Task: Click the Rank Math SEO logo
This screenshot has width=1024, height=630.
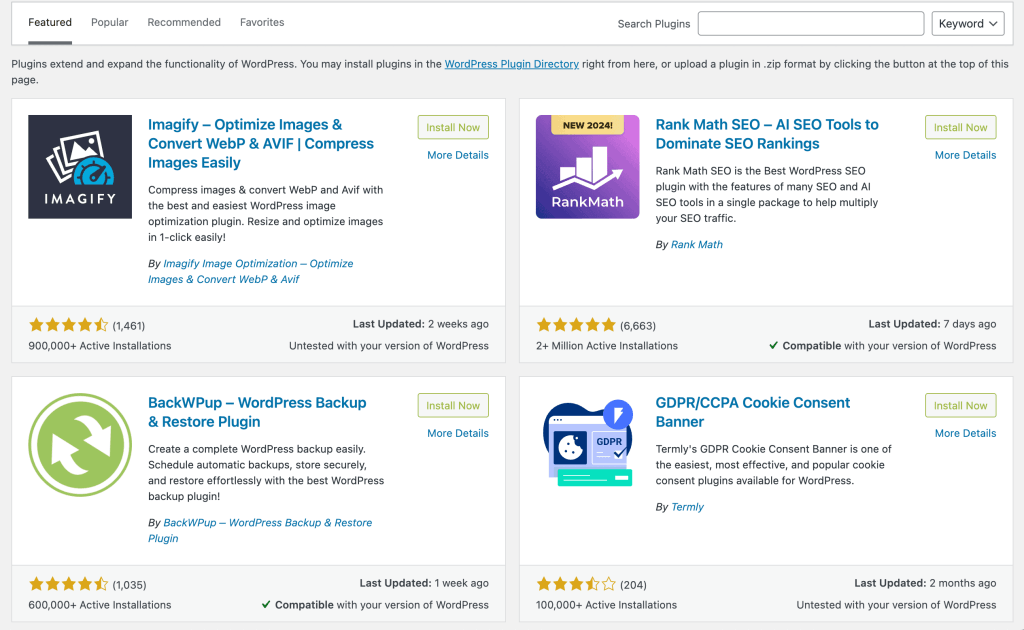Action: (588, 166)
